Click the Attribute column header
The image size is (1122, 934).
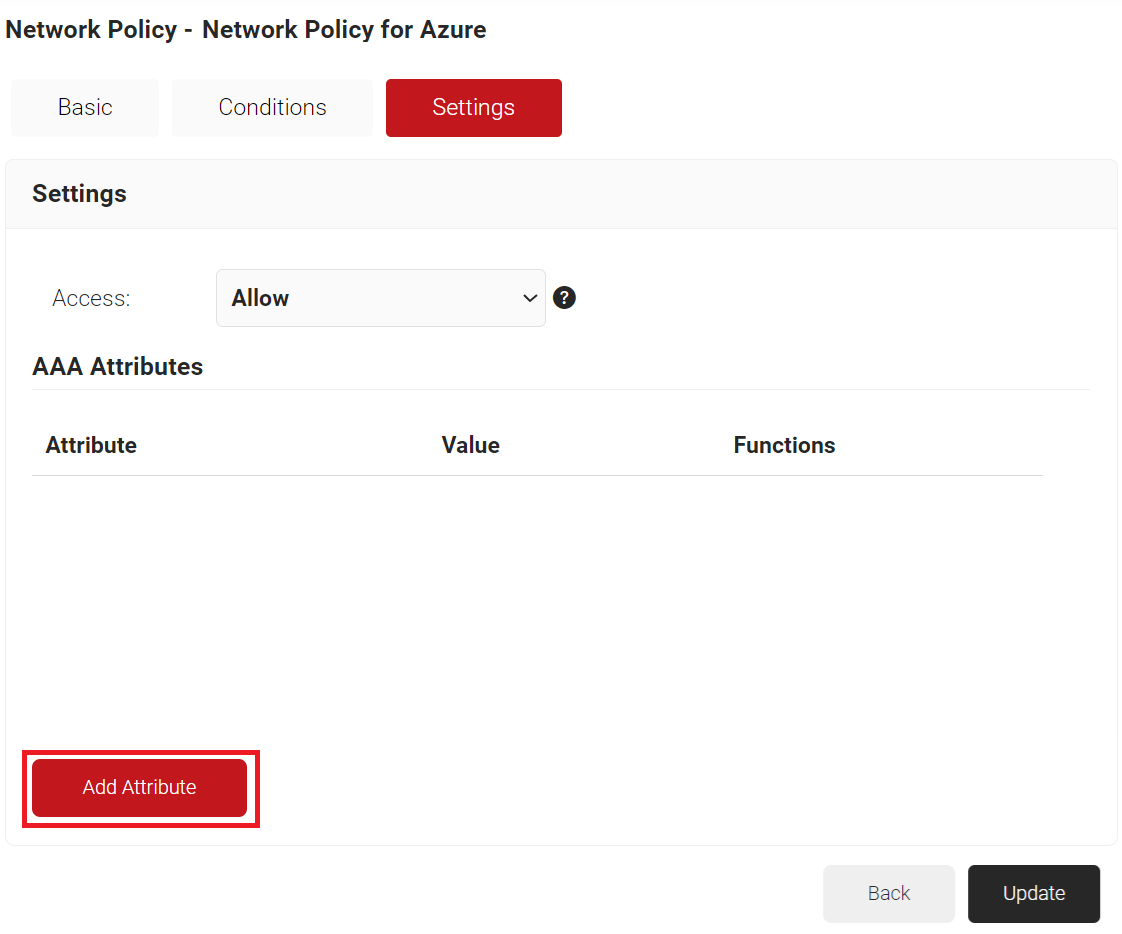[x=91, y=445]
